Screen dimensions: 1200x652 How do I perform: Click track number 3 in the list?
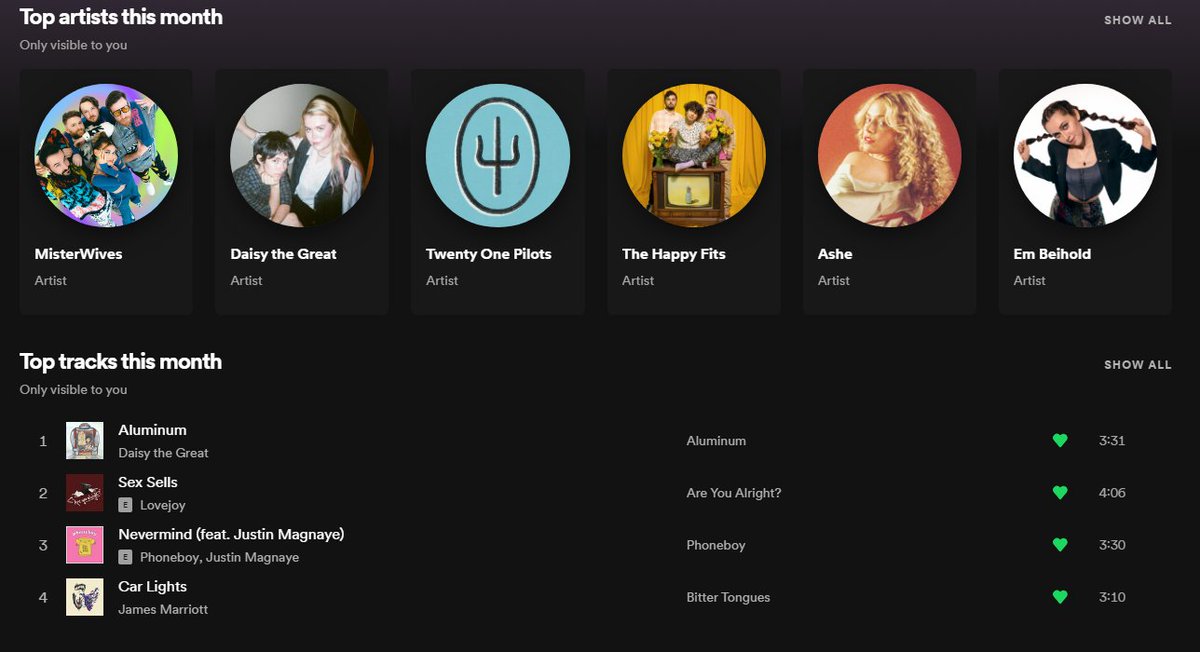tap(43, 545)
